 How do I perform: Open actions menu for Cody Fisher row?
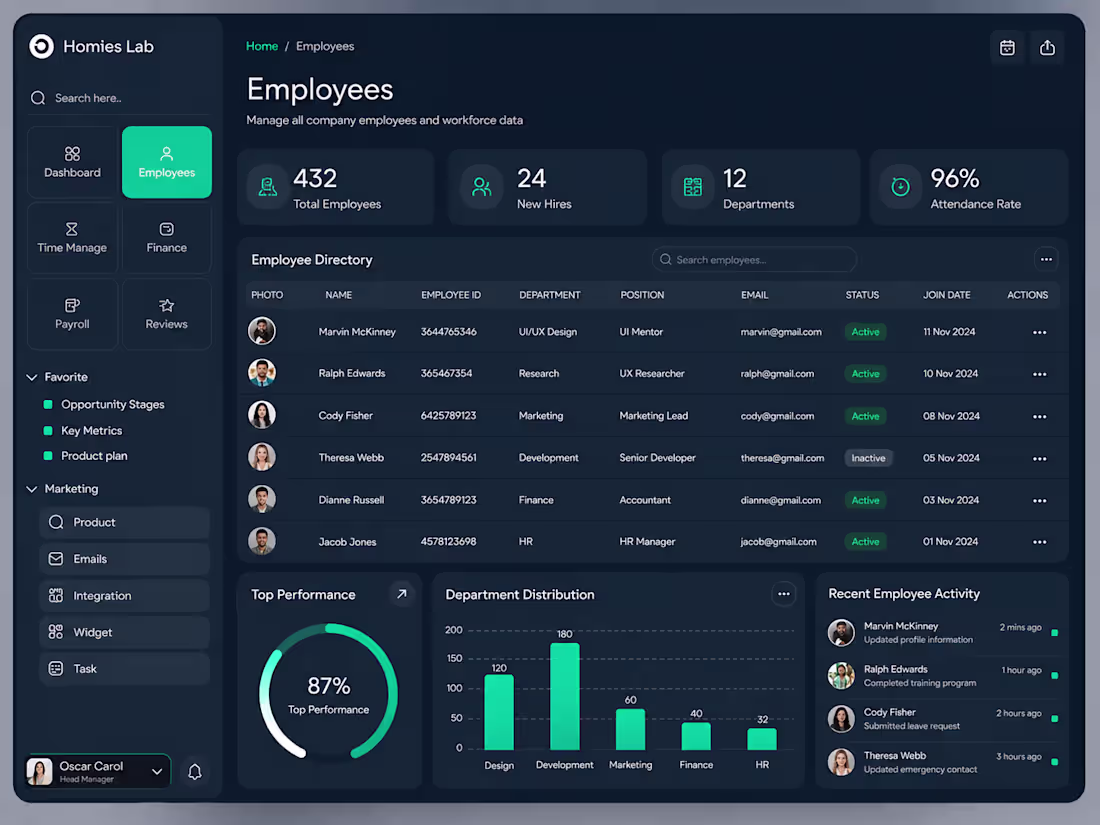(x=1039, y=417)
